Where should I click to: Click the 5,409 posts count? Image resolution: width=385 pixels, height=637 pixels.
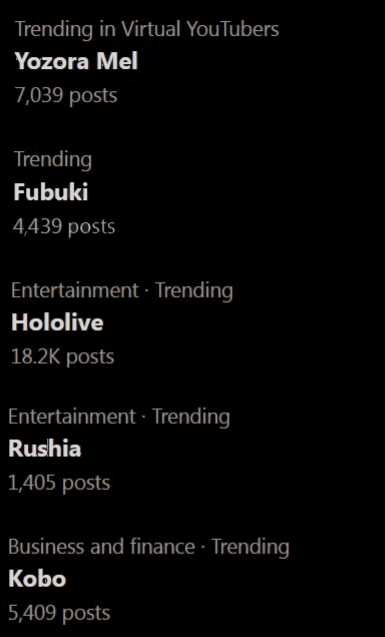59,613
